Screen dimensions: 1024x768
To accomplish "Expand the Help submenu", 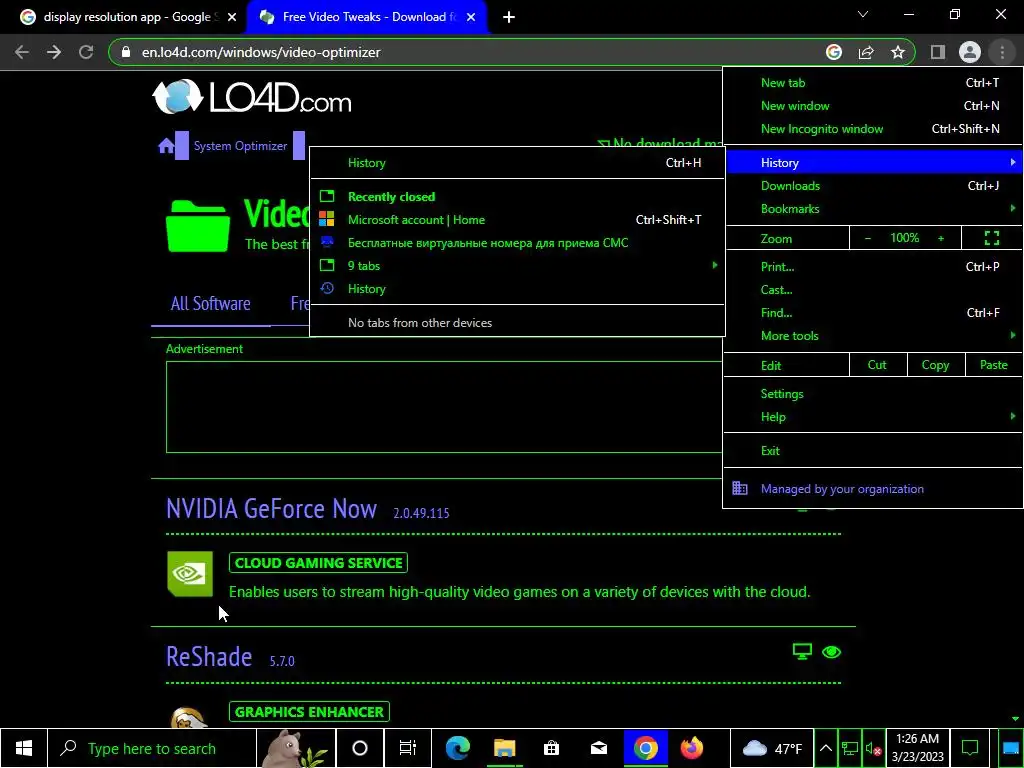I will [872, 417].
